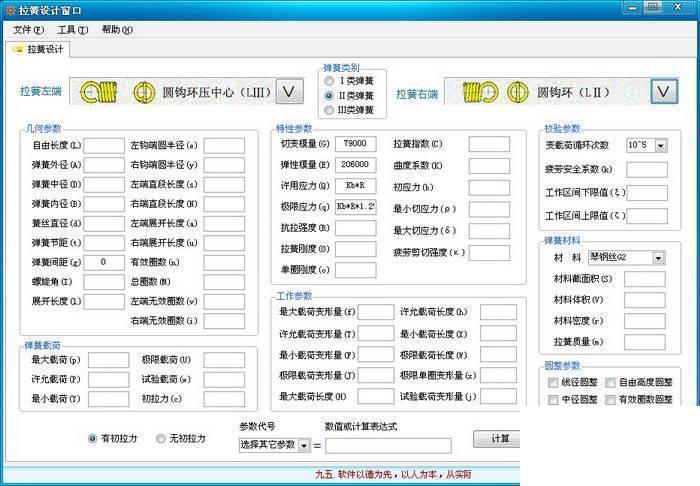
Task: Click the 疲劳剪切强度 input field
Action: [x=489, y=253]
